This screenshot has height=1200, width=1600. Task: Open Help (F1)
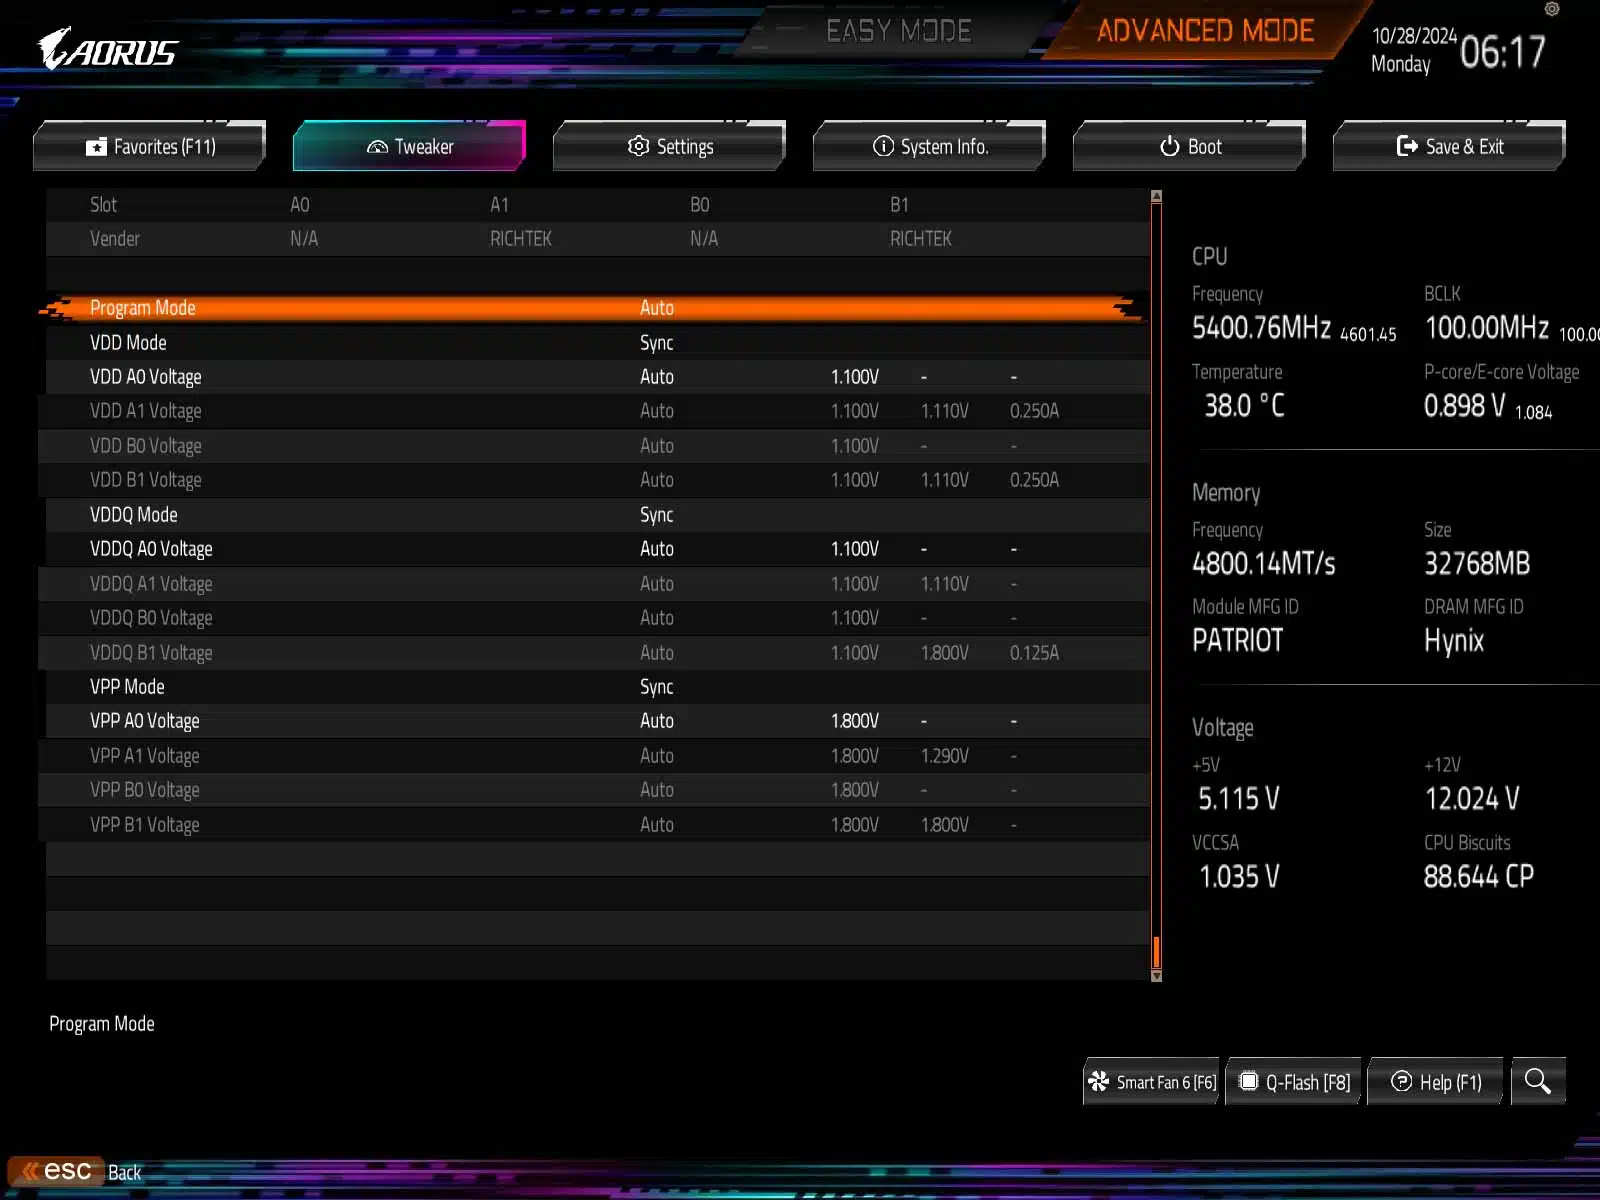coord(1436,1082)
